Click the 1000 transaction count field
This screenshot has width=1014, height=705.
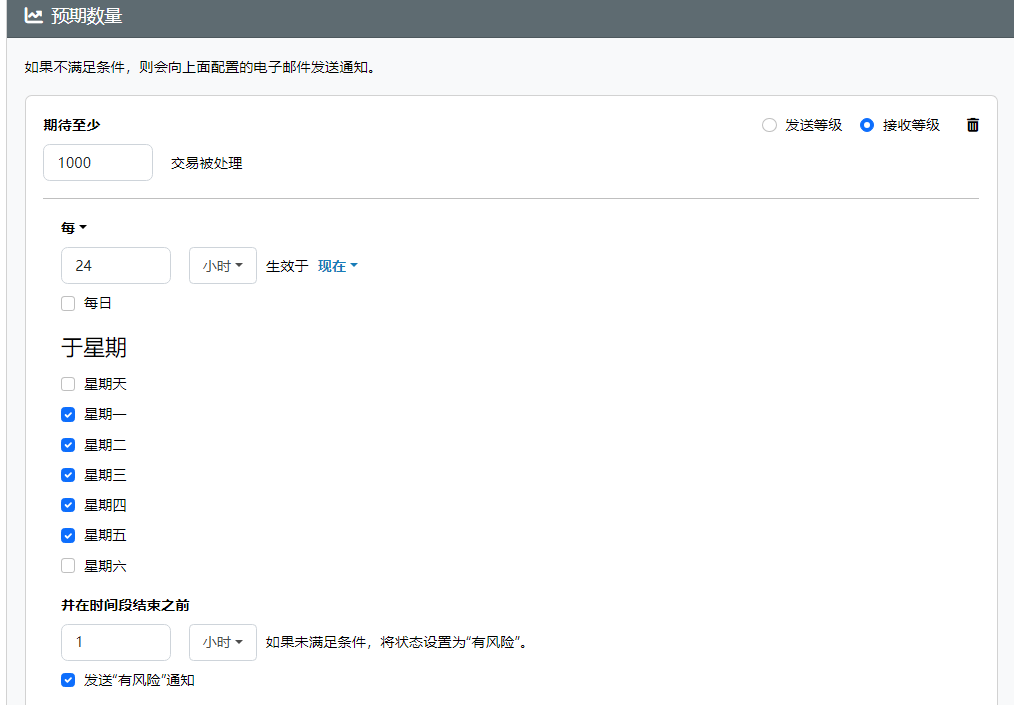(98, 163)
